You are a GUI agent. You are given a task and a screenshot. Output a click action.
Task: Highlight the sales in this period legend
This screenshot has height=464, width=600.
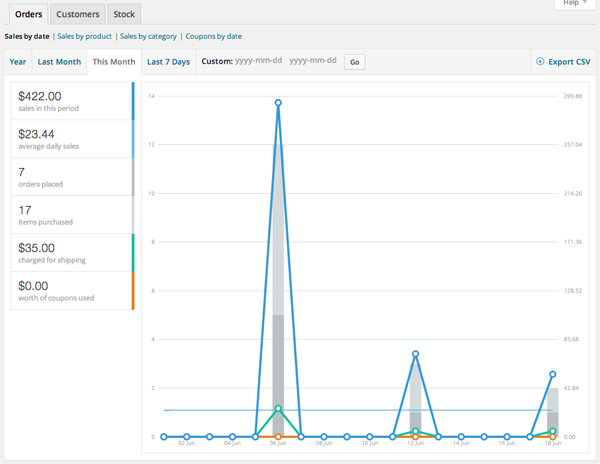coord(70,101)
